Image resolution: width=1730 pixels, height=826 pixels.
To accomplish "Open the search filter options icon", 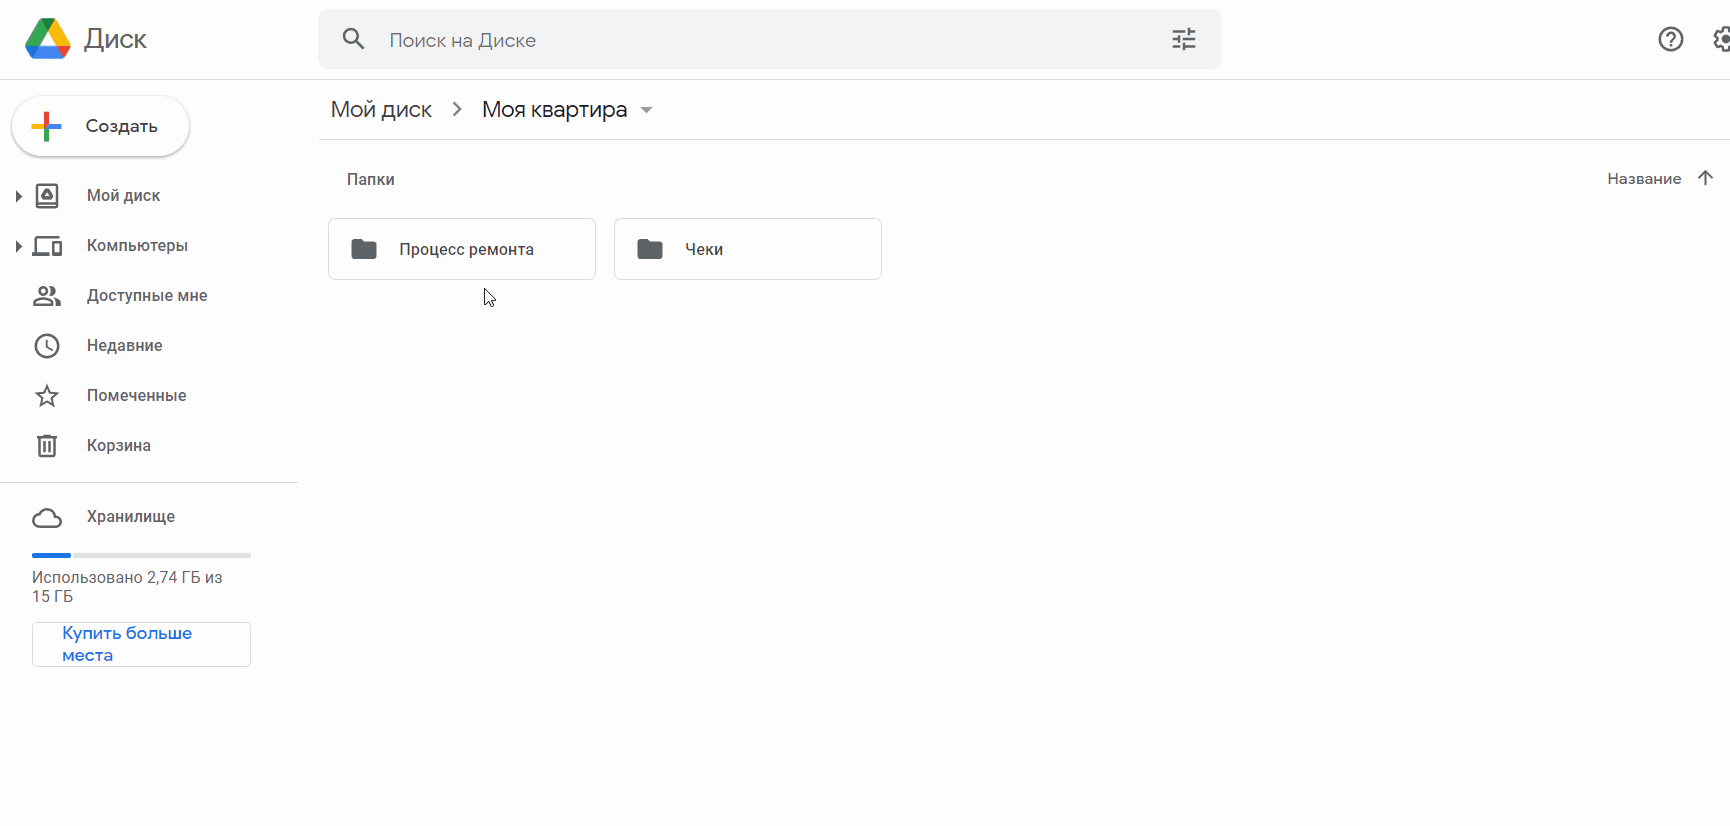I will (1184, 39).
